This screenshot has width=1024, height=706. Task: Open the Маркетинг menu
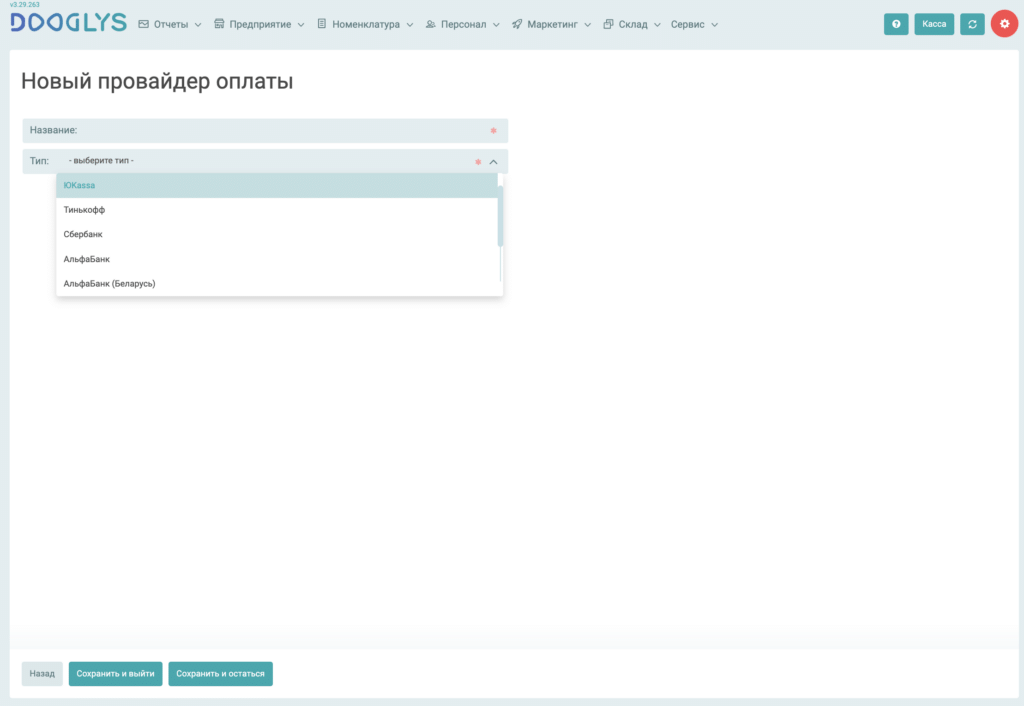(552, 24)
